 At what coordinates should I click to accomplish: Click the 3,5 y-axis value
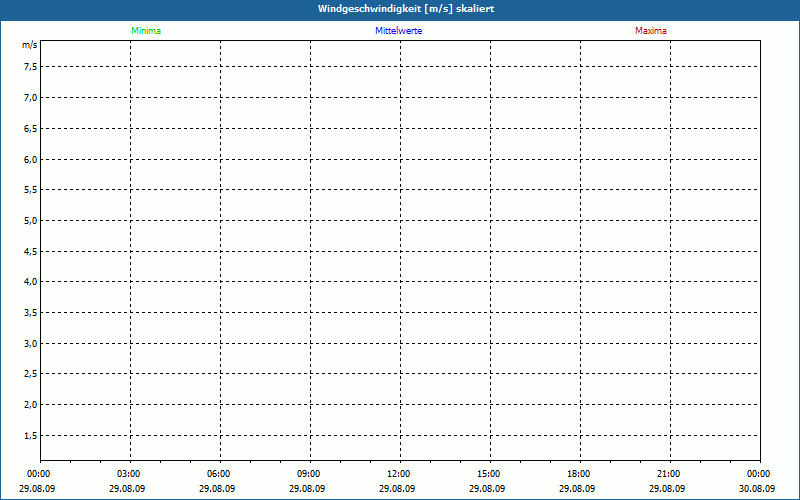click(x=31, y=313)
